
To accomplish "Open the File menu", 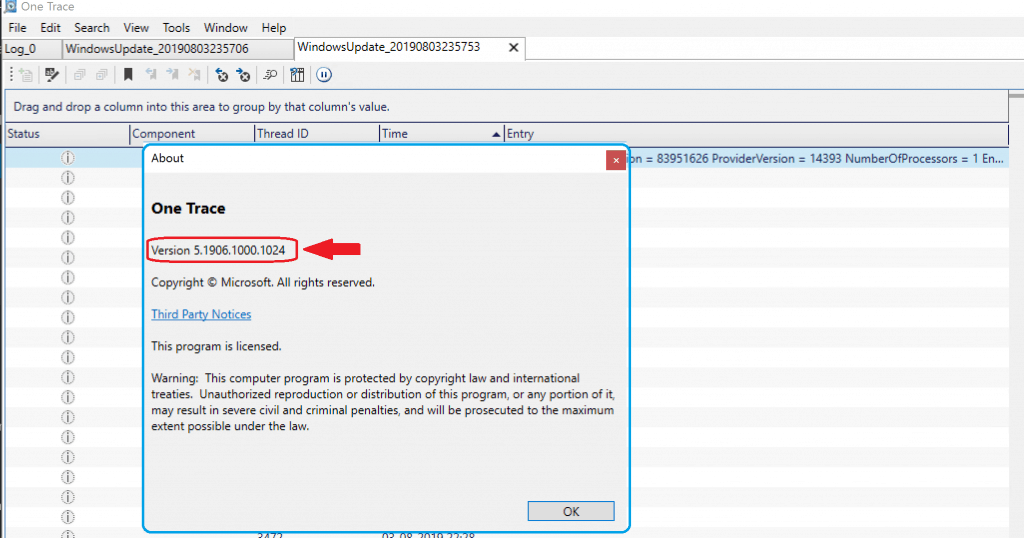I will pos(17,27).
